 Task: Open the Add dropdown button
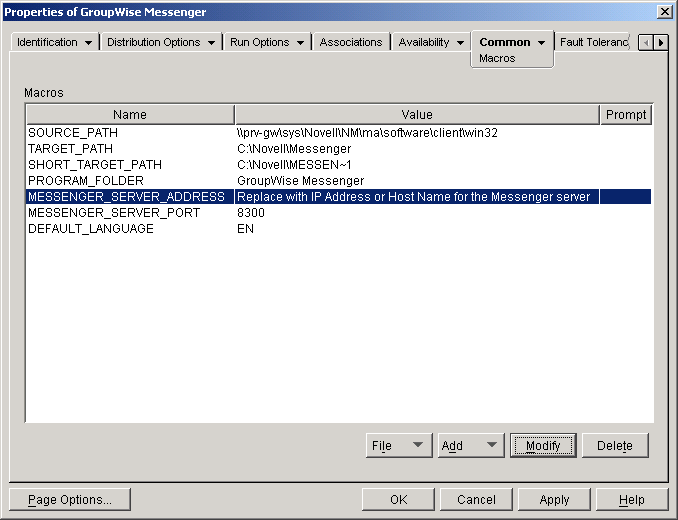point(471,445)
